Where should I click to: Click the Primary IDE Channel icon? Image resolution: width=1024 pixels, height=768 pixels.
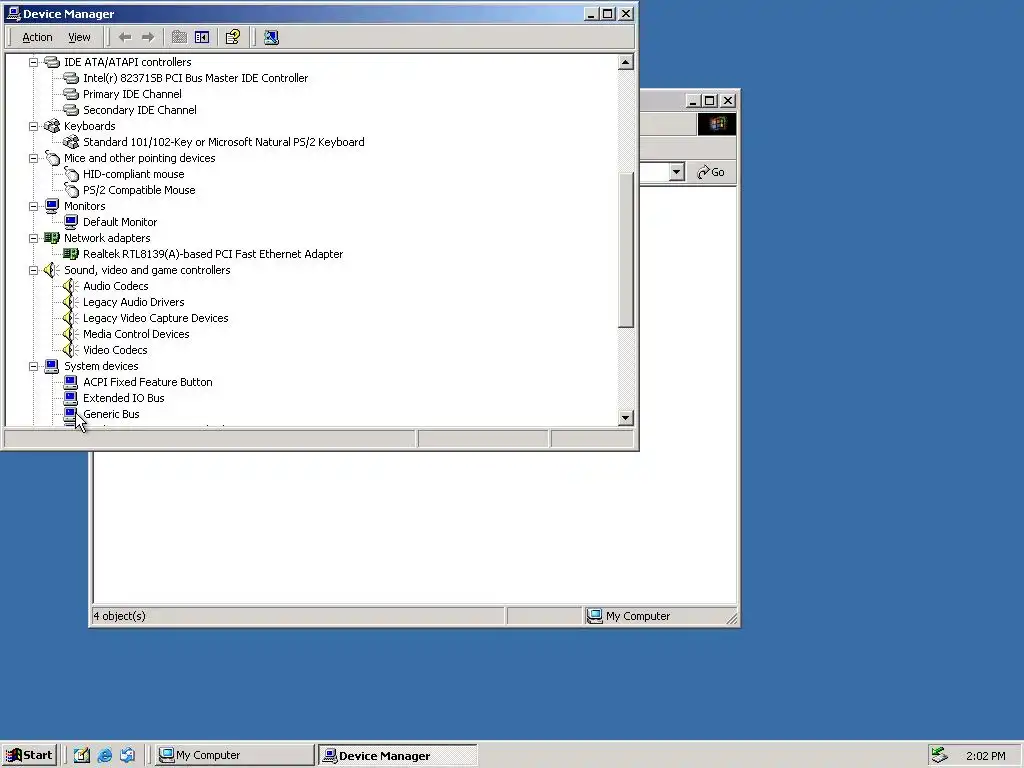(x=71, y=94)
